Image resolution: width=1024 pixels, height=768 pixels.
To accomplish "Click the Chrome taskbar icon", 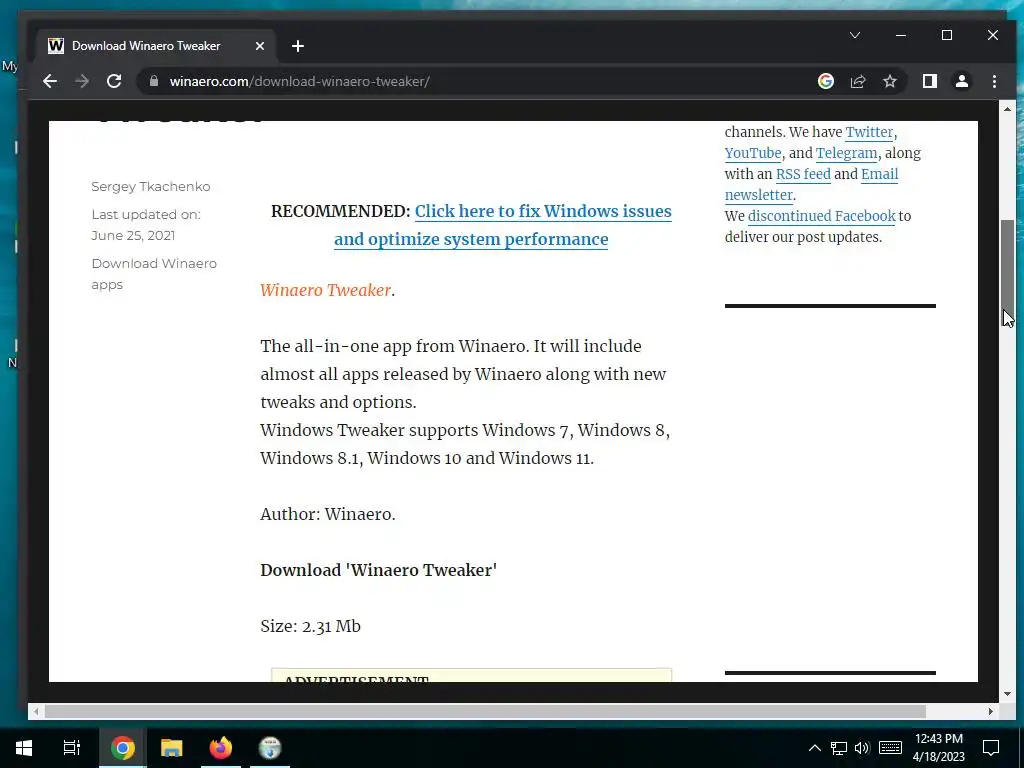I will click(x=122, y=748).
